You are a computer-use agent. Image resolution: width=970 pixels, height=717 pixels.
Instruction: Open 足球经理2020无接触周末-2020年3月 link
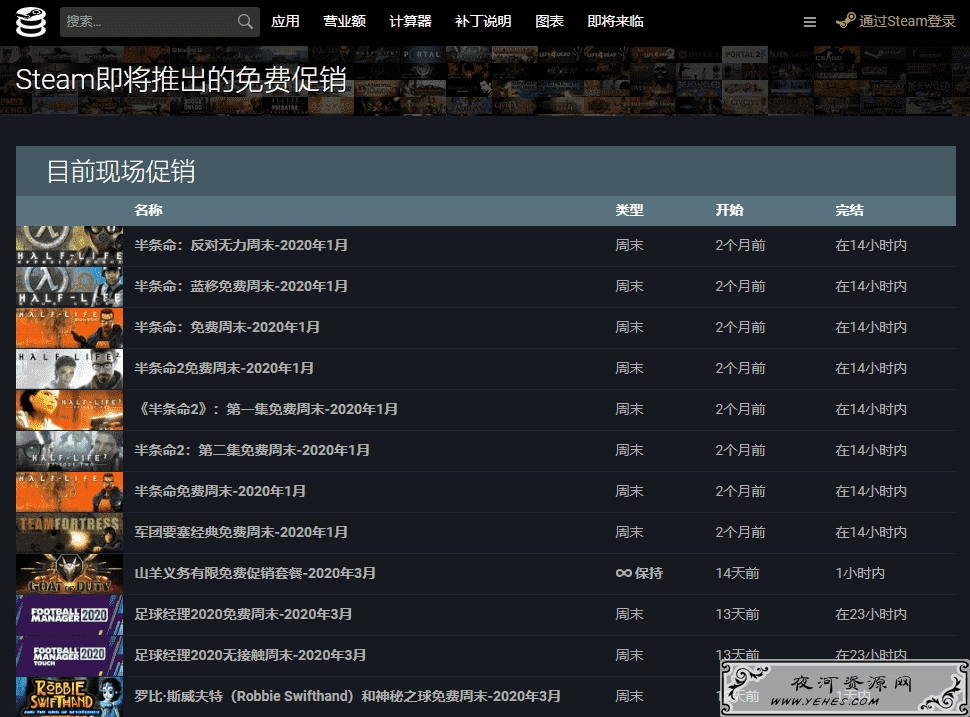tap(250, 655)
